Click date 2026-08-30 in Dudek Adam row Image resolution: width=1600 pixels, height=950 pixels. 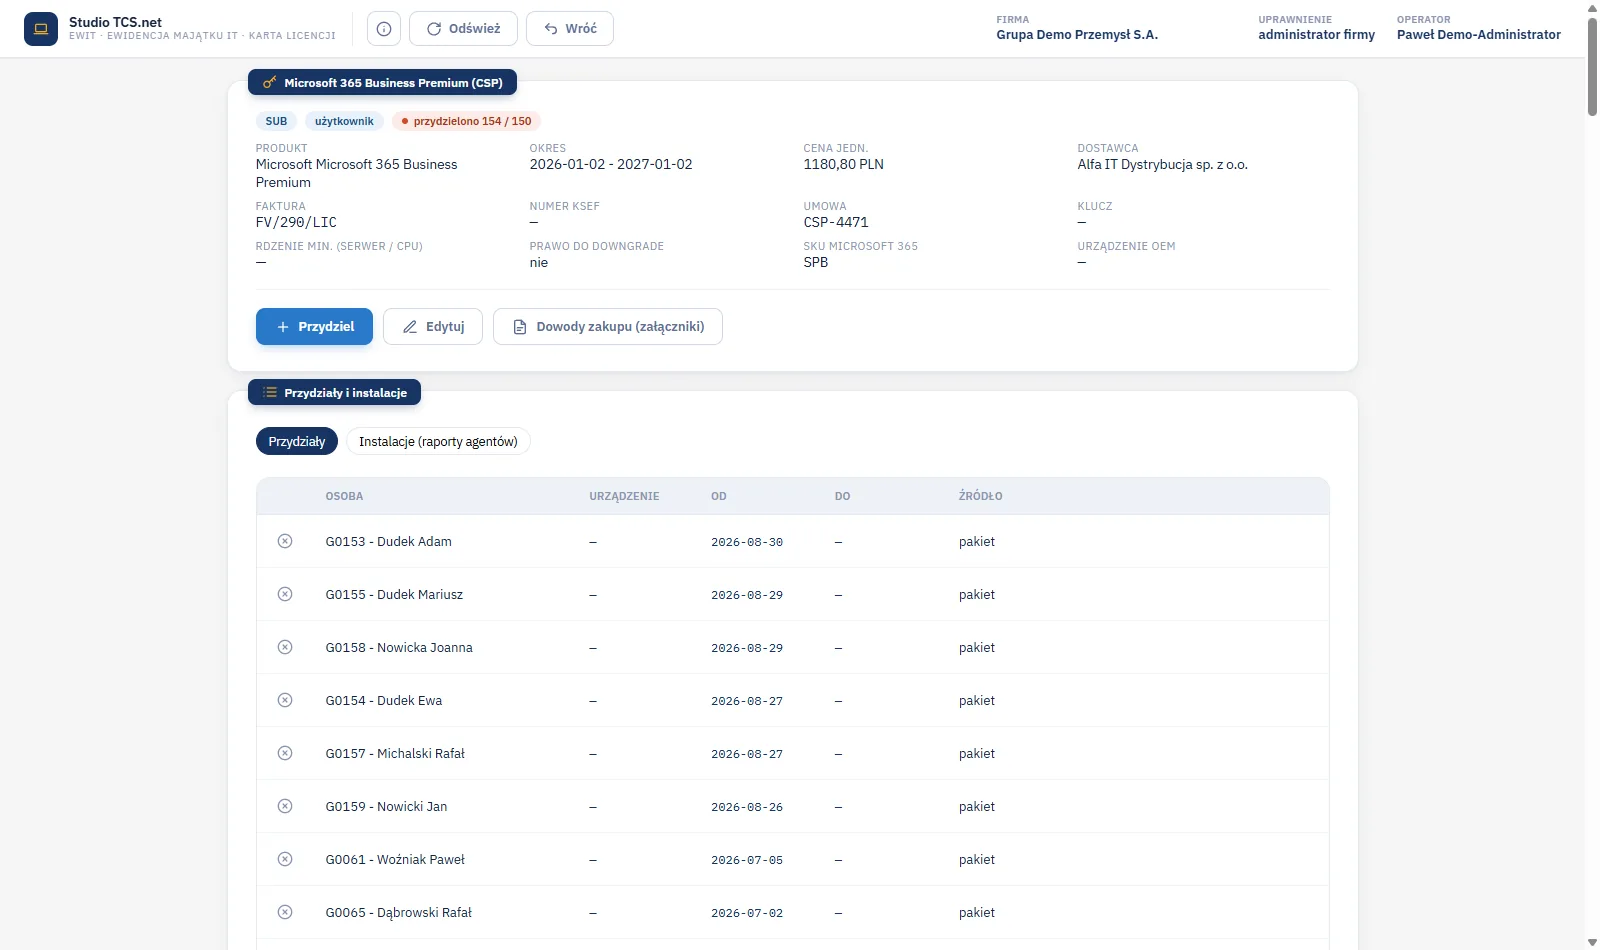747,542
